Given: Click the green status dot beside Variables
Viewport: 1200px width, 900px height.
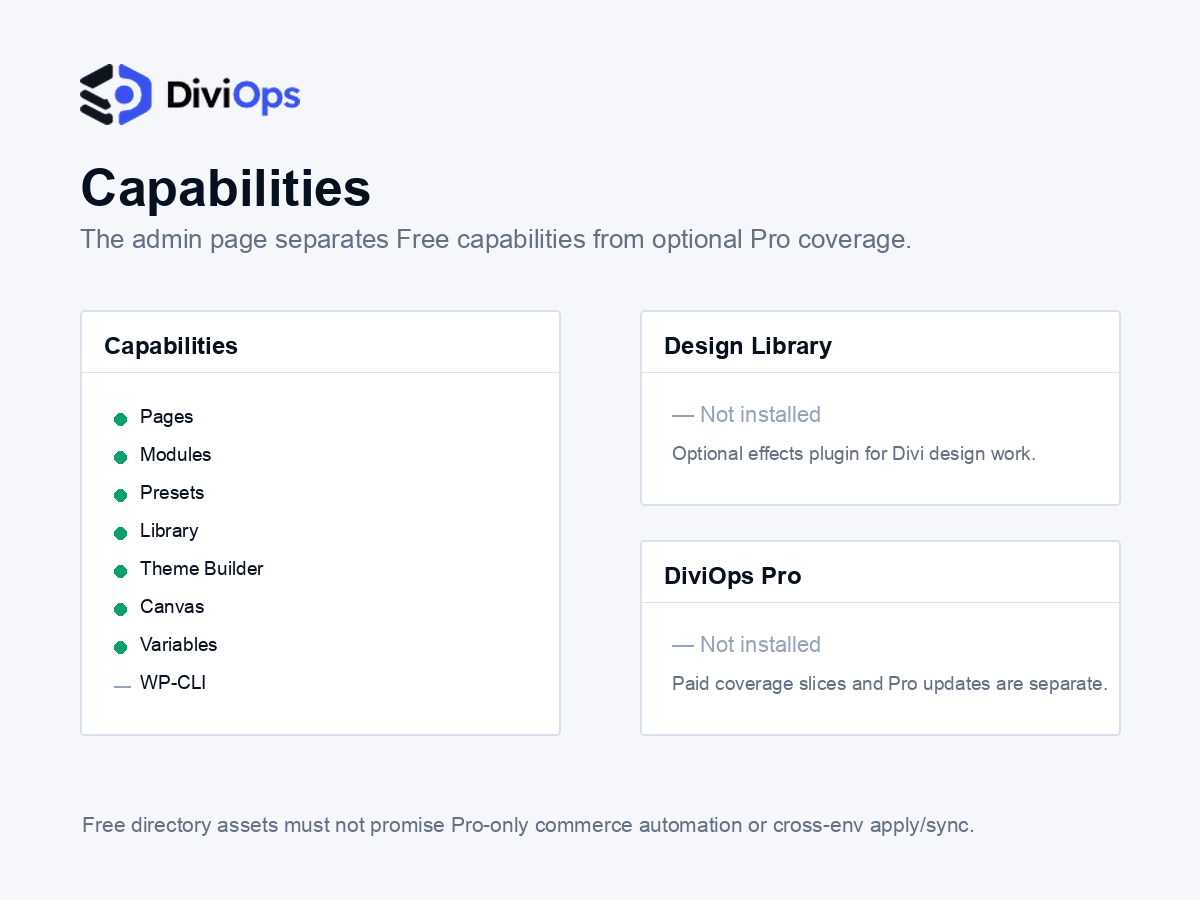Looking at the screenshot, I should (x=120, y=647).
